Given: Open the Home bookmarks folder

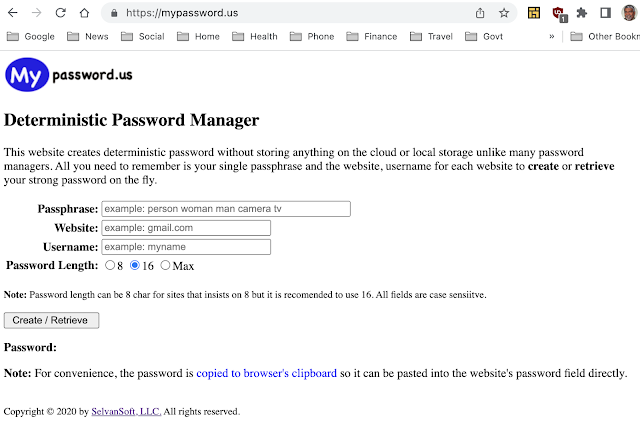Looking at the screenshot, I should point(198,36).
